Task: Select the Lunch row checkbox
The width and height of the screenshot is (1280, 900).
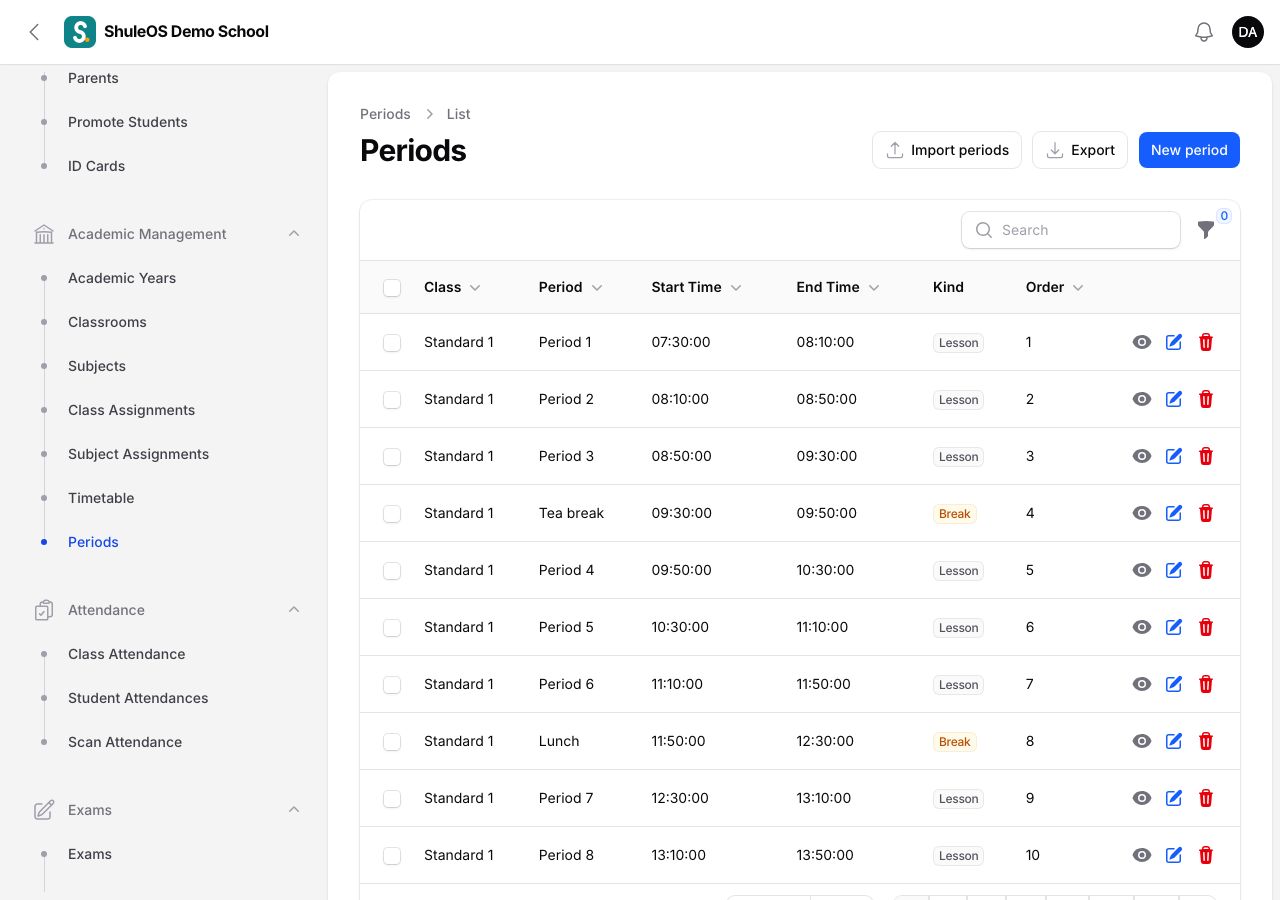Action: click(x=392, y=742)
